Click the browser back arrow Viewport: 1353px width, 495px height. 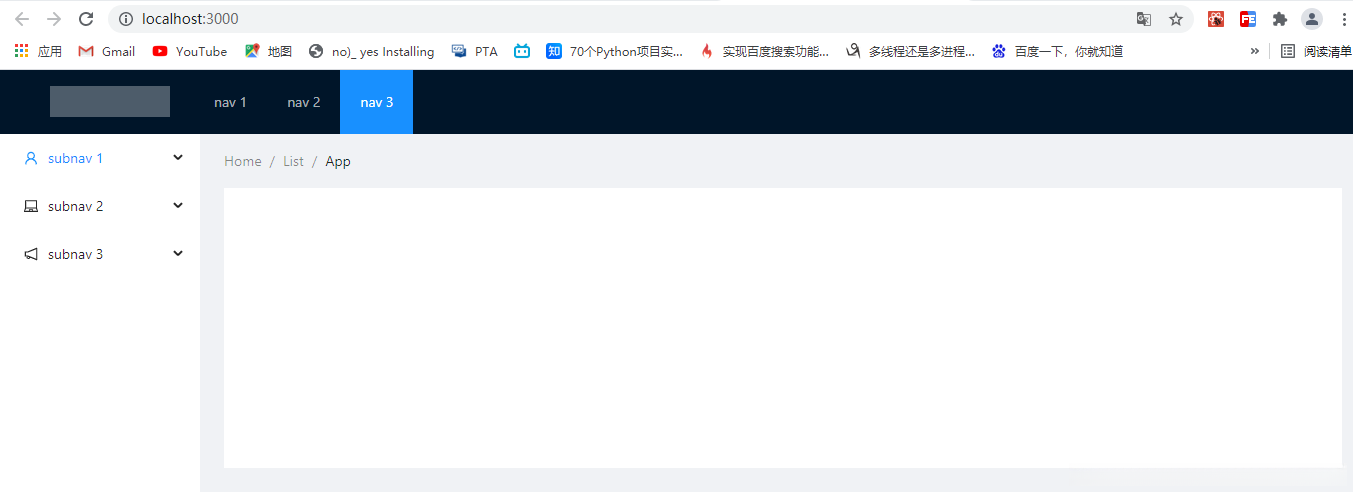pyautogui.click(x=22, y=19)
